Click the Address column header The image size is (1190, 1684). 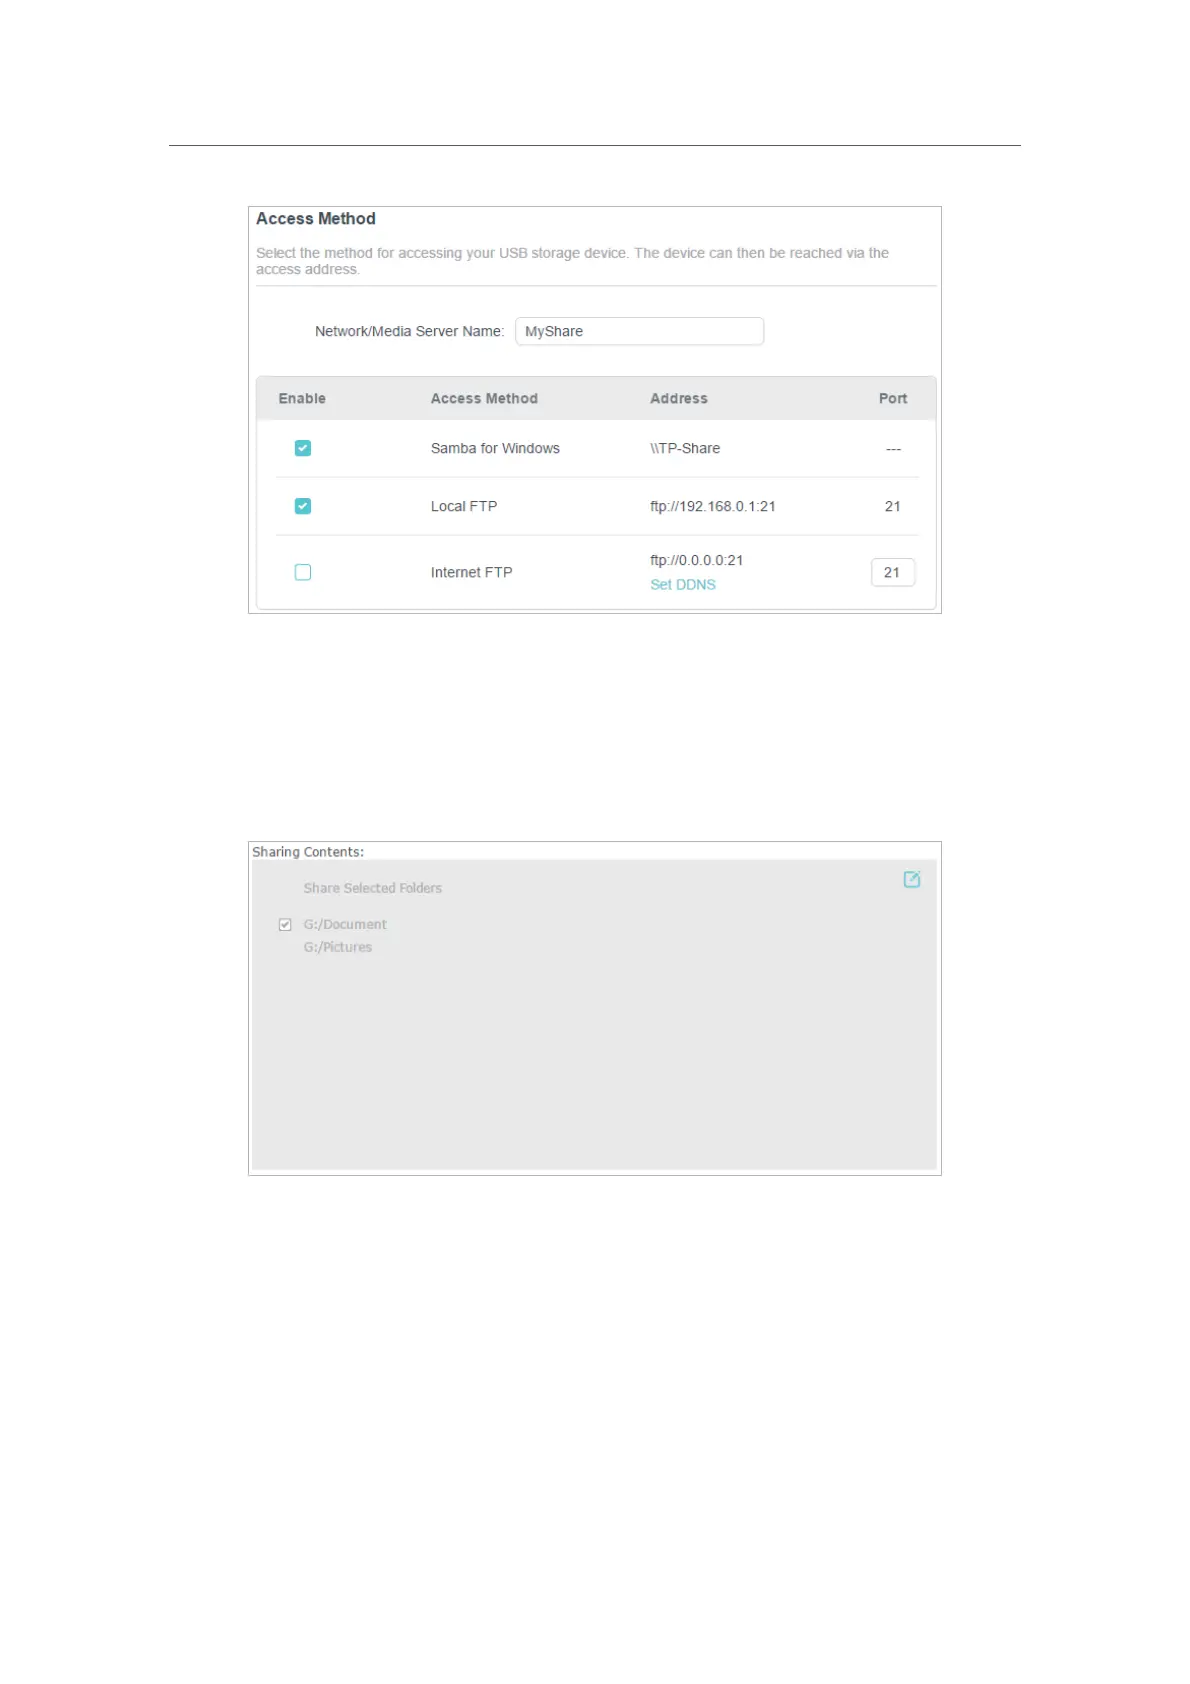click(x=679, y=398)
